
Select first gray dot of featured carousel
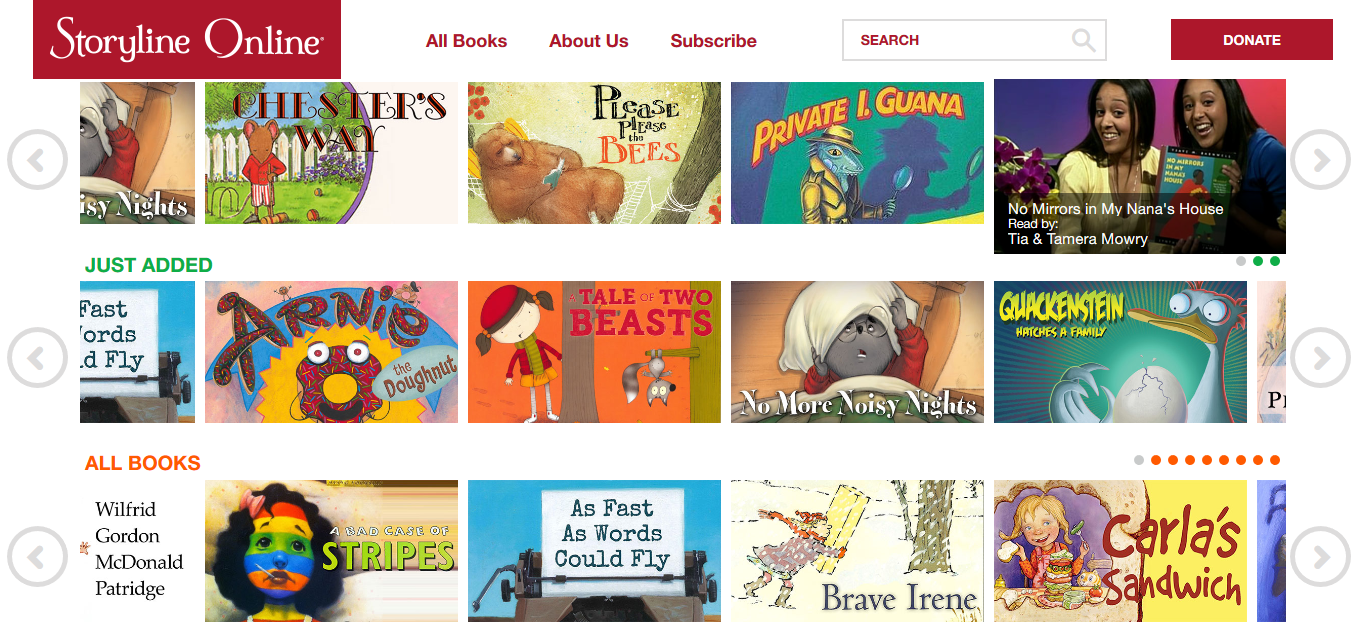coord(1241,261)
